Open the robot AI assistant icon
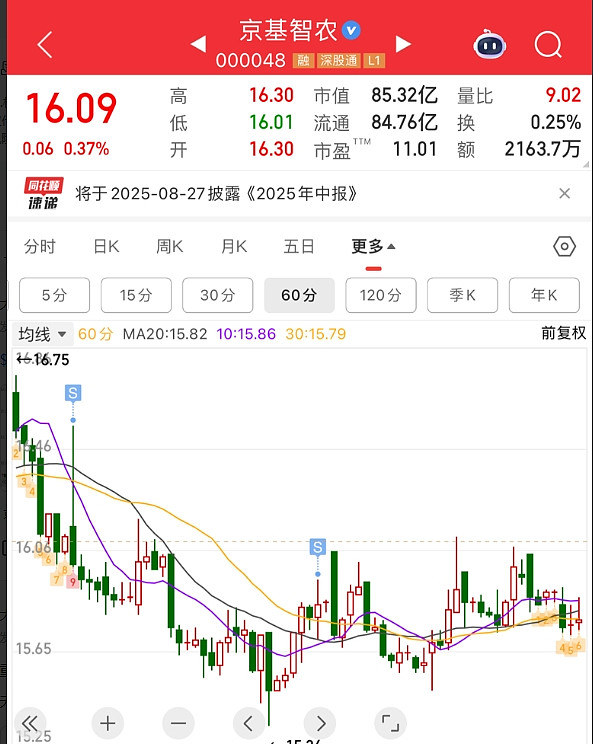Viewport: 593px width, 744px height. 490,45
